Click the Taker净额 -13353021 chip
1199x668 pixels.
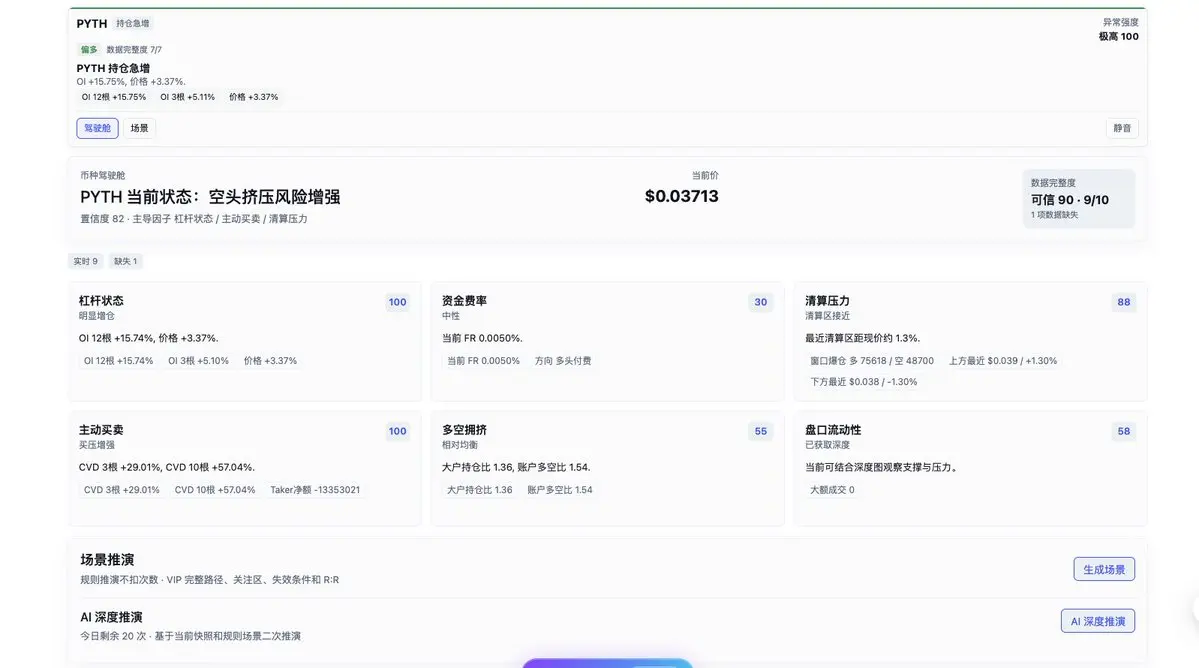[315, 490]
